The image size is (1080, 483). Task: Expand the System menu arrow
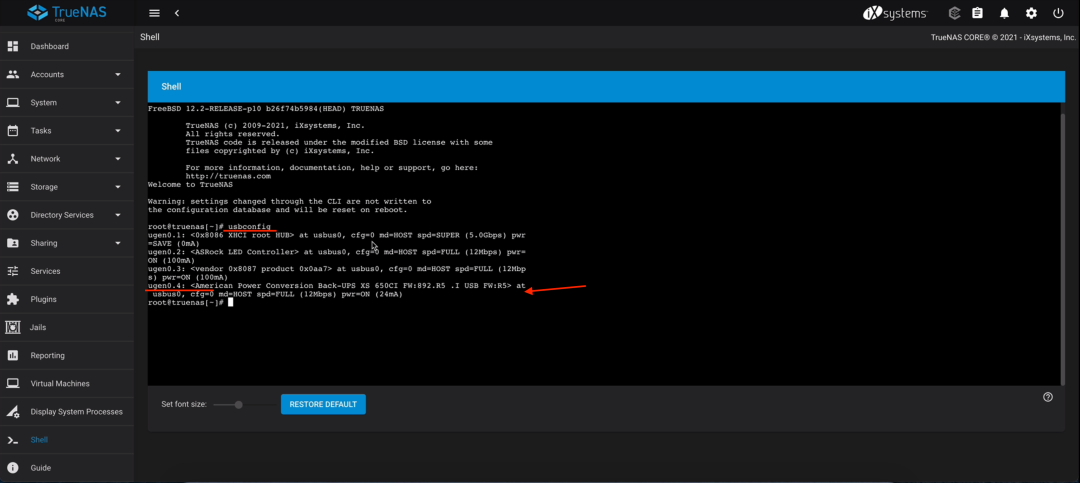click(118, 103)
